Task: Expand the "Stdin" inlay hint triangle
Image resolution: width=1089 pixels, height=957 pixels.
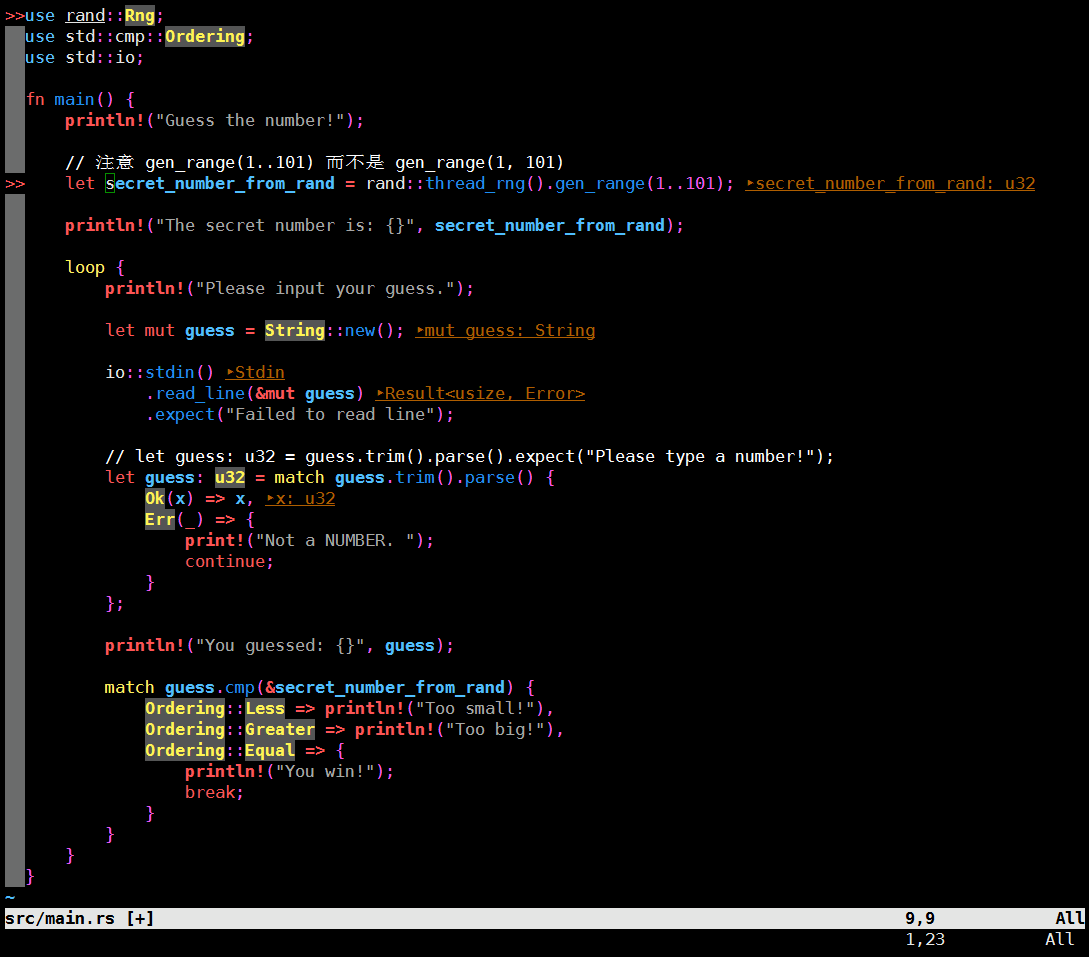Action: 230,372
